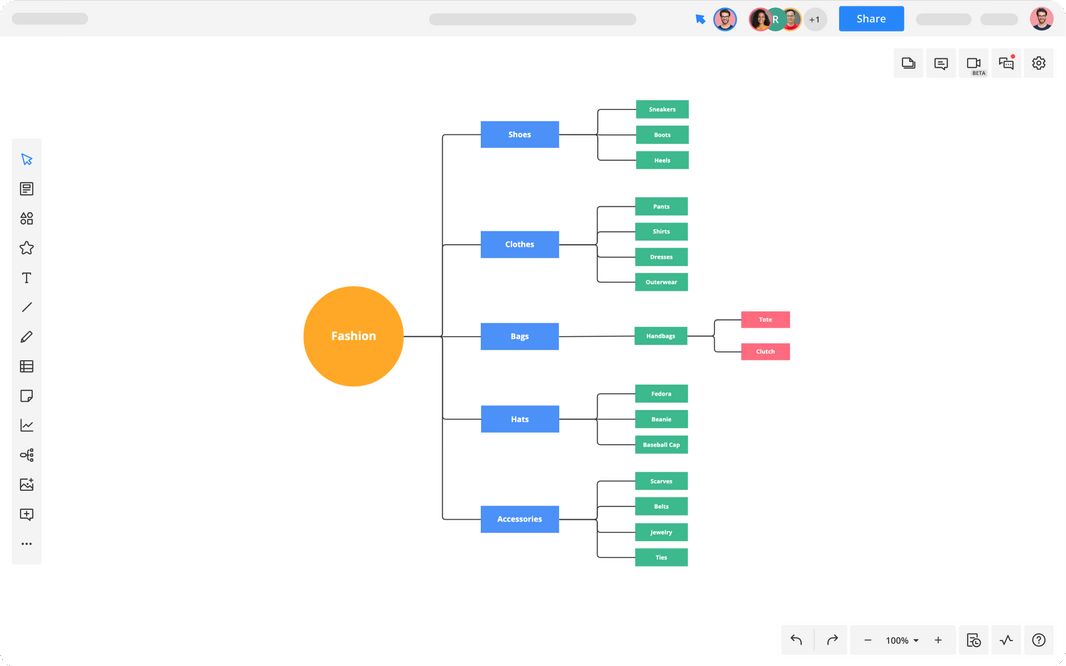Undo the last action
The width and height of the screenshot is (1066, 666).
pos(796,640)
